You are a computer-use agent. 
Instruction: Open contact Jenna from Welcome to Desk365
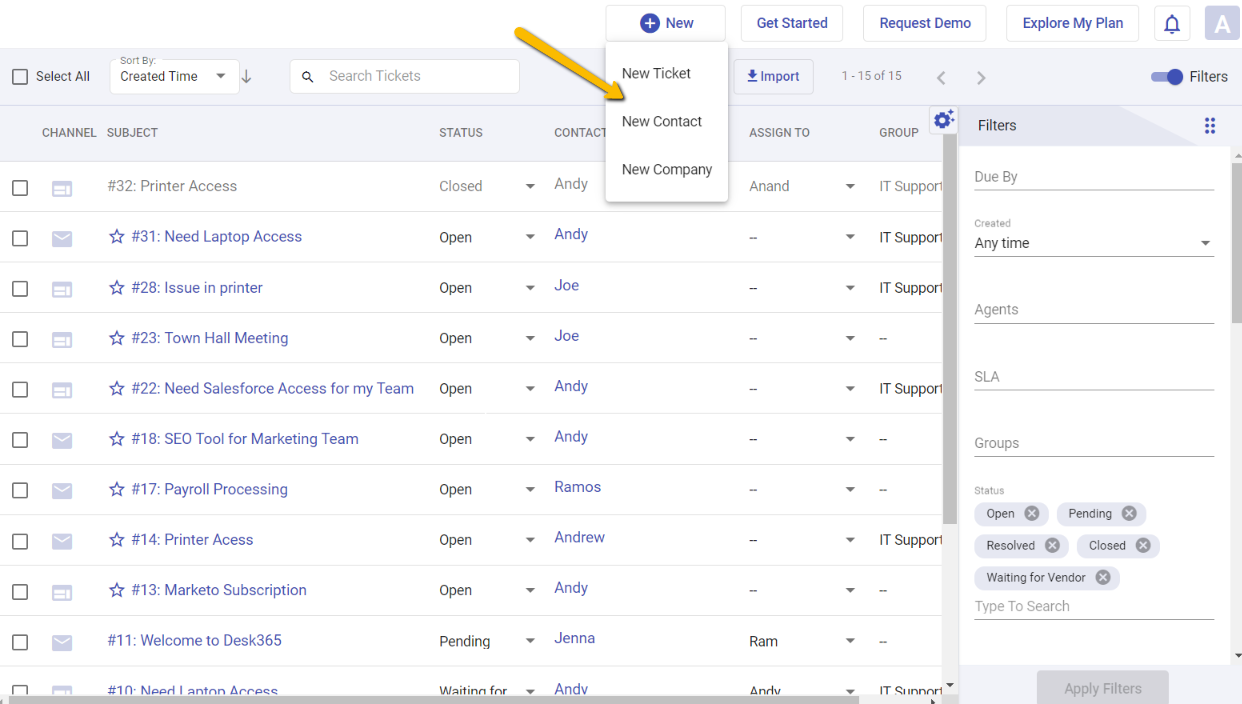coord(574,637)
